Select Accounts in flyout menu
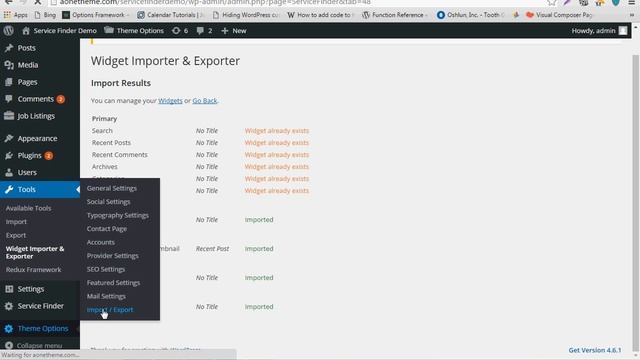 (100, 242)
